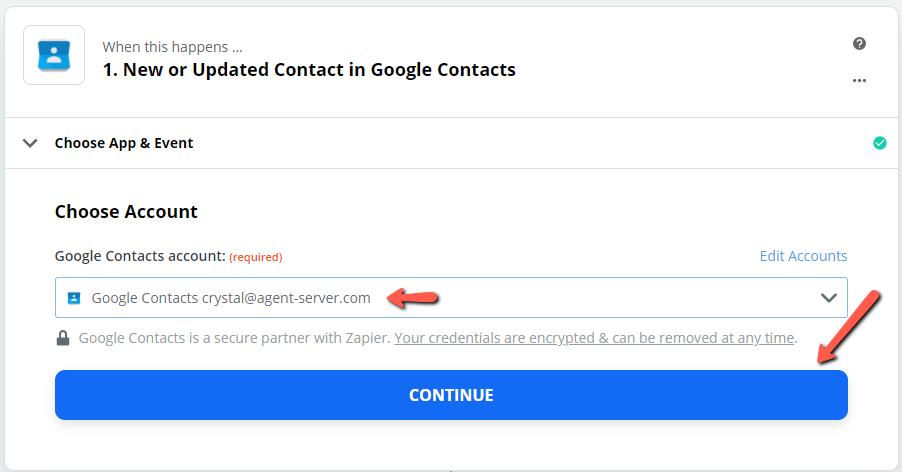This screenshot has width=902, height=472.
Task: Open the Google Contacts account selector
Action: click(451, 298)
